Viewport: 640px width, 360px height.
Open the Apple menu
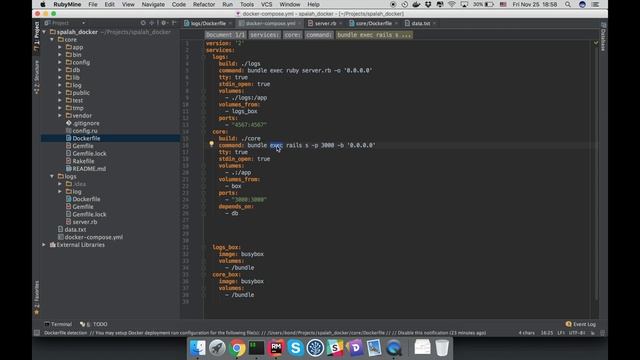pos(42,4)
